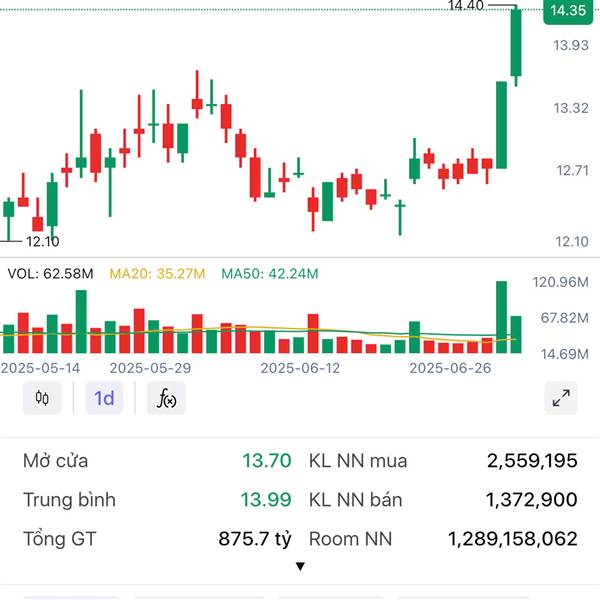Viewport: 600px width, 600px height.
Task: Expand chart to fullscreen
Action: pos(561,398)
